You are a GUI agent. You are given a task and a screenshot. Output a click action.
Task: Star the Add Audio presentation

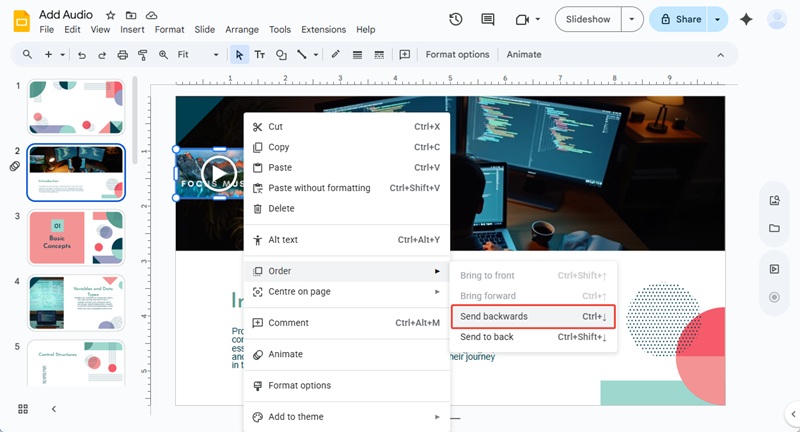point(110,15)
